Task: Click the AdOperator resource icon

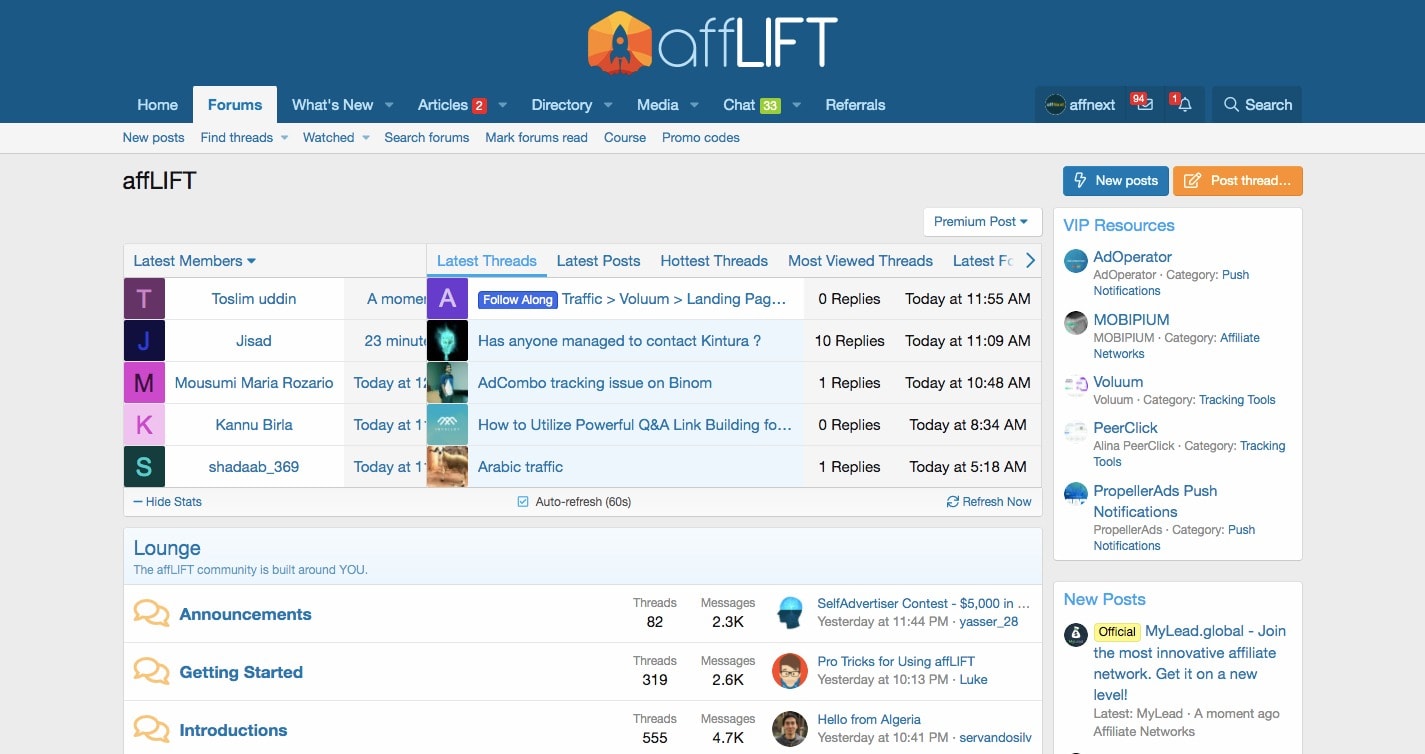Action: 1075,261
